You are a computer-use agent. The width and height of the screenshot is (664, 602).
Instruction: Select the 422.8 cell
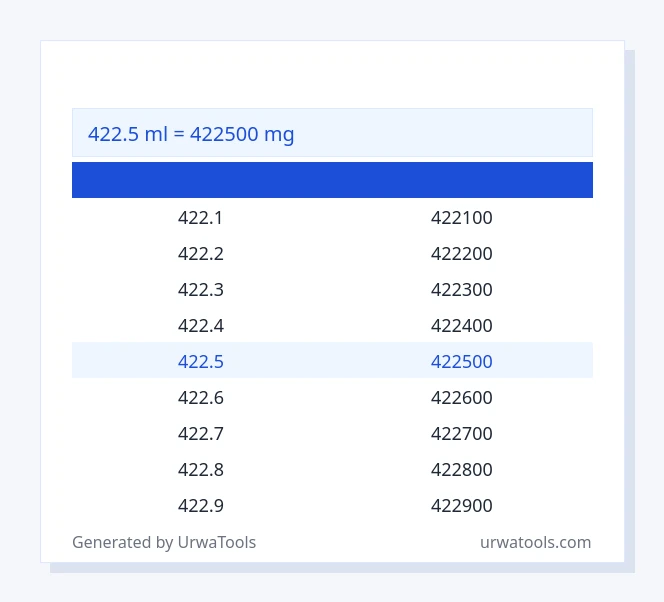pyautogui.click(x=200, y=470)
